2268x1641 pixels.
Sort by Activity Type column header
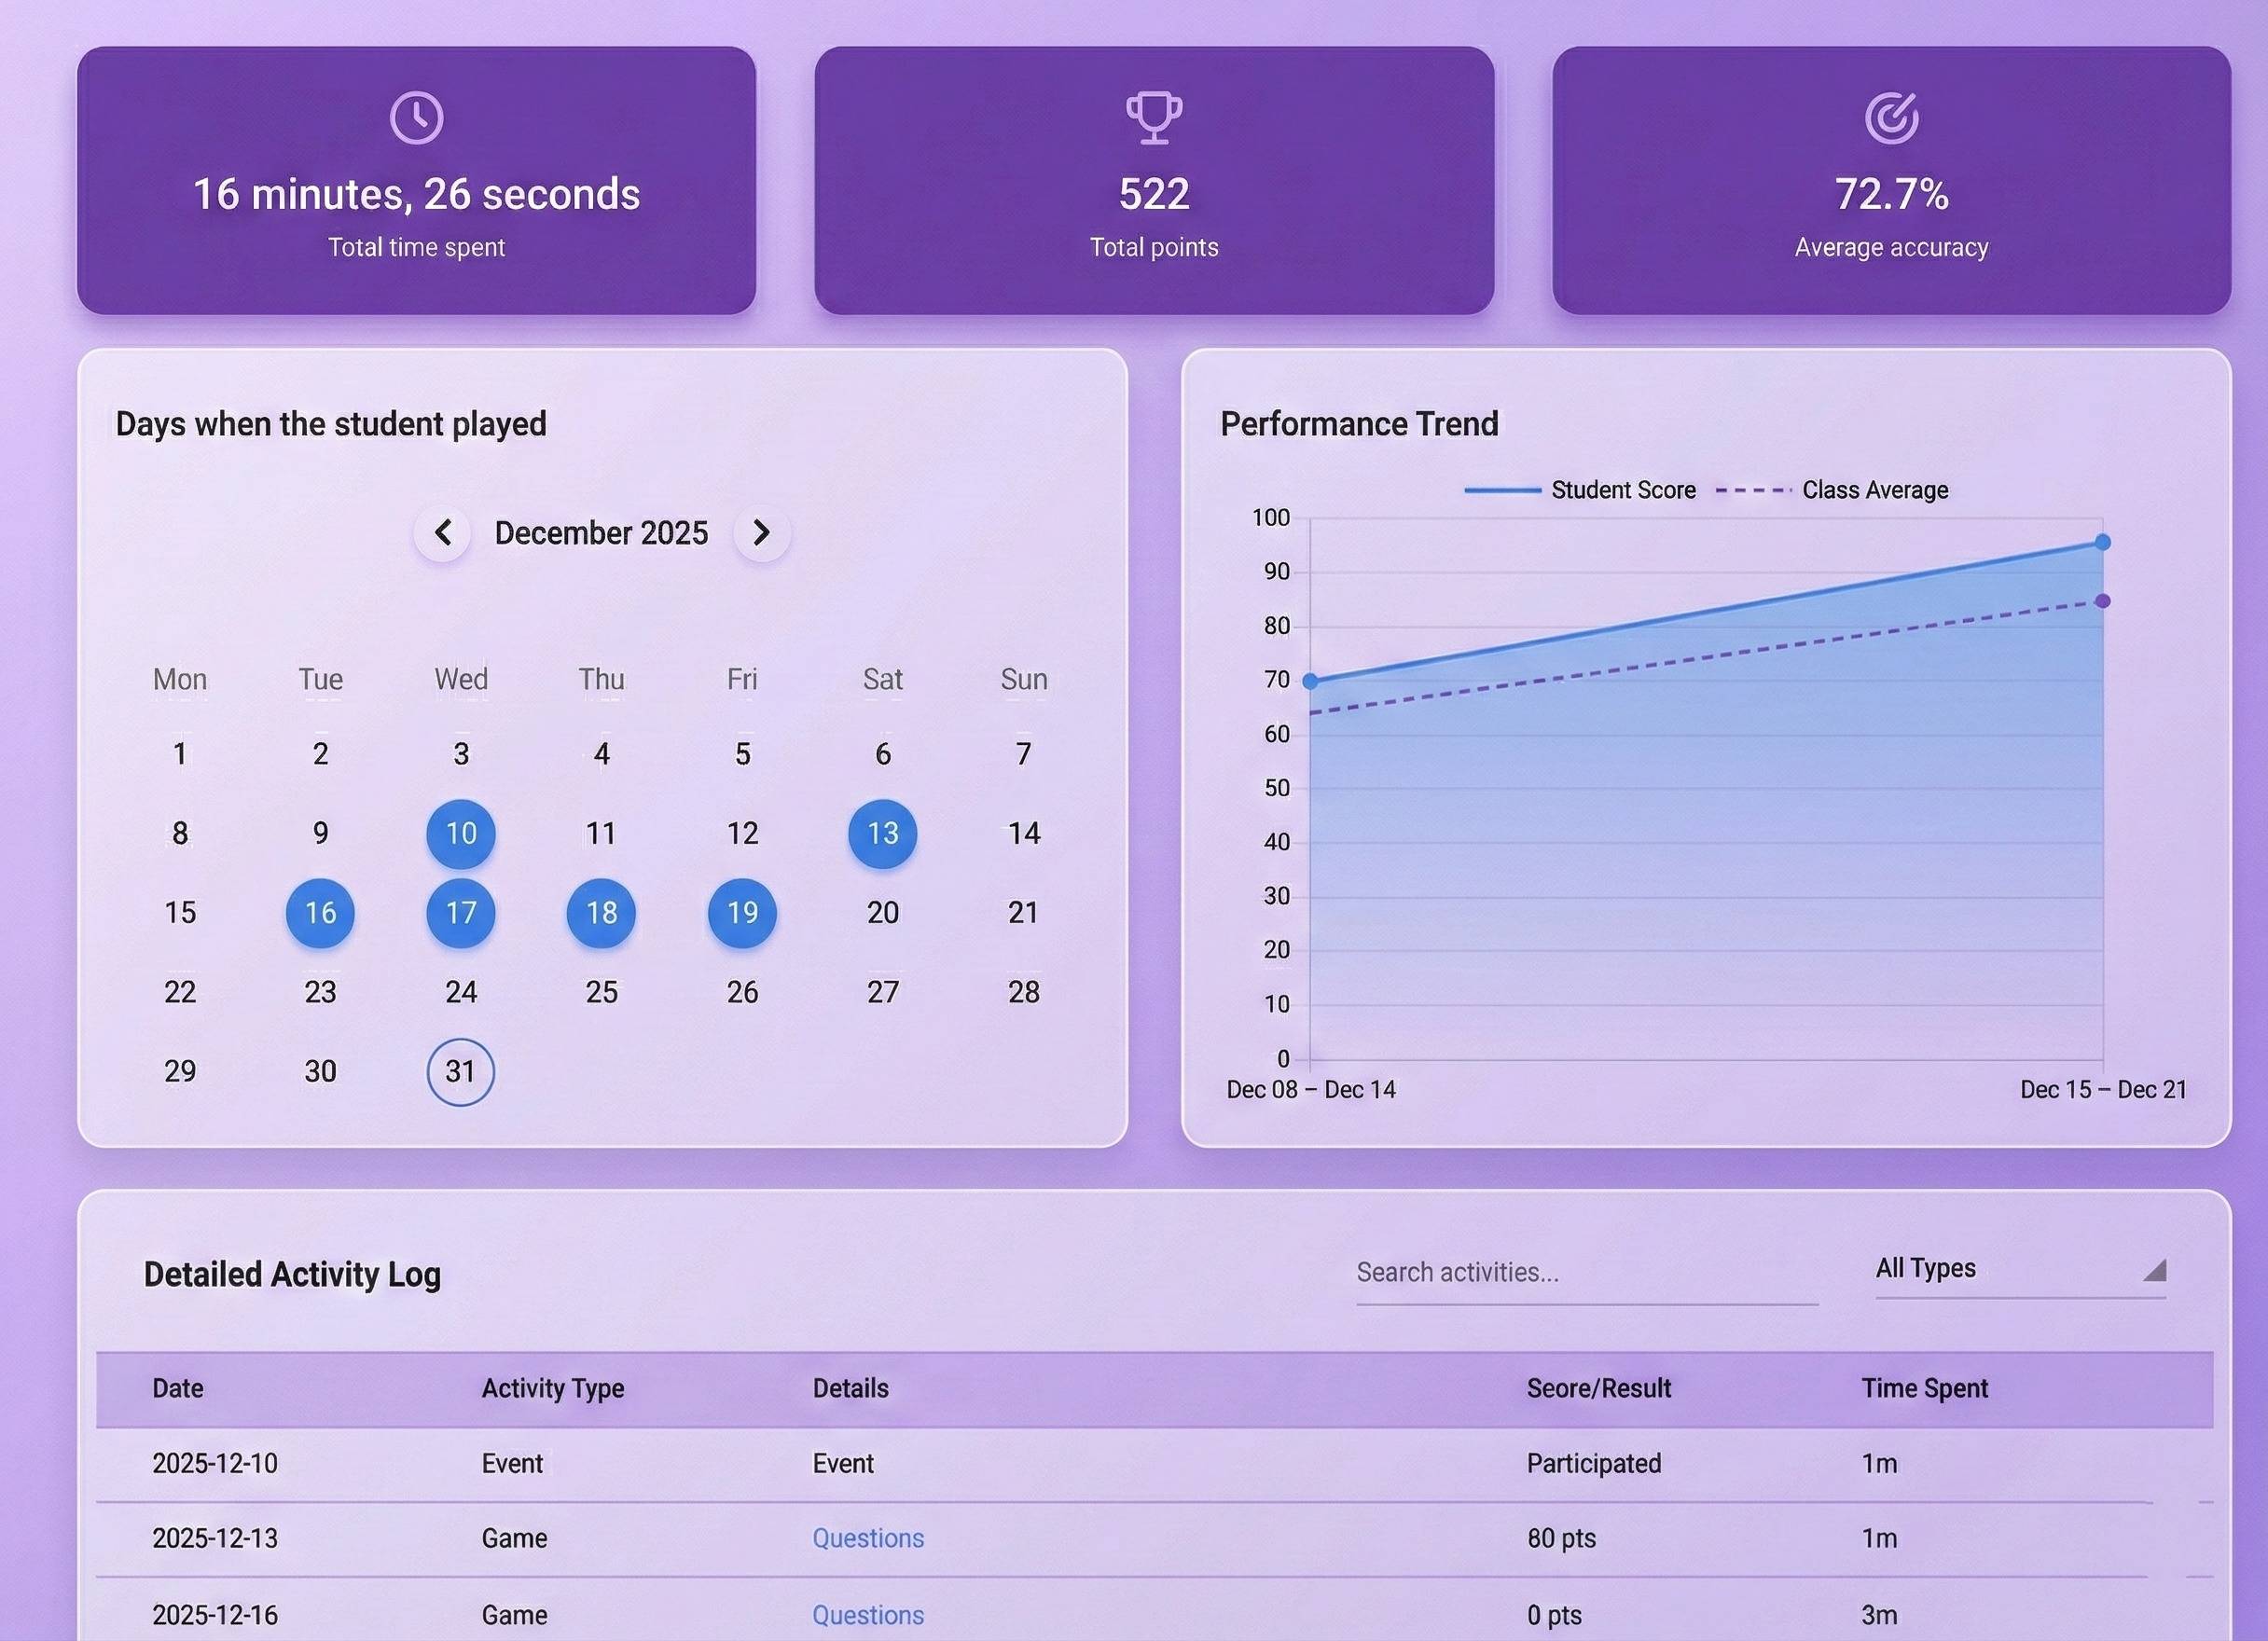tap(552, 1388)
